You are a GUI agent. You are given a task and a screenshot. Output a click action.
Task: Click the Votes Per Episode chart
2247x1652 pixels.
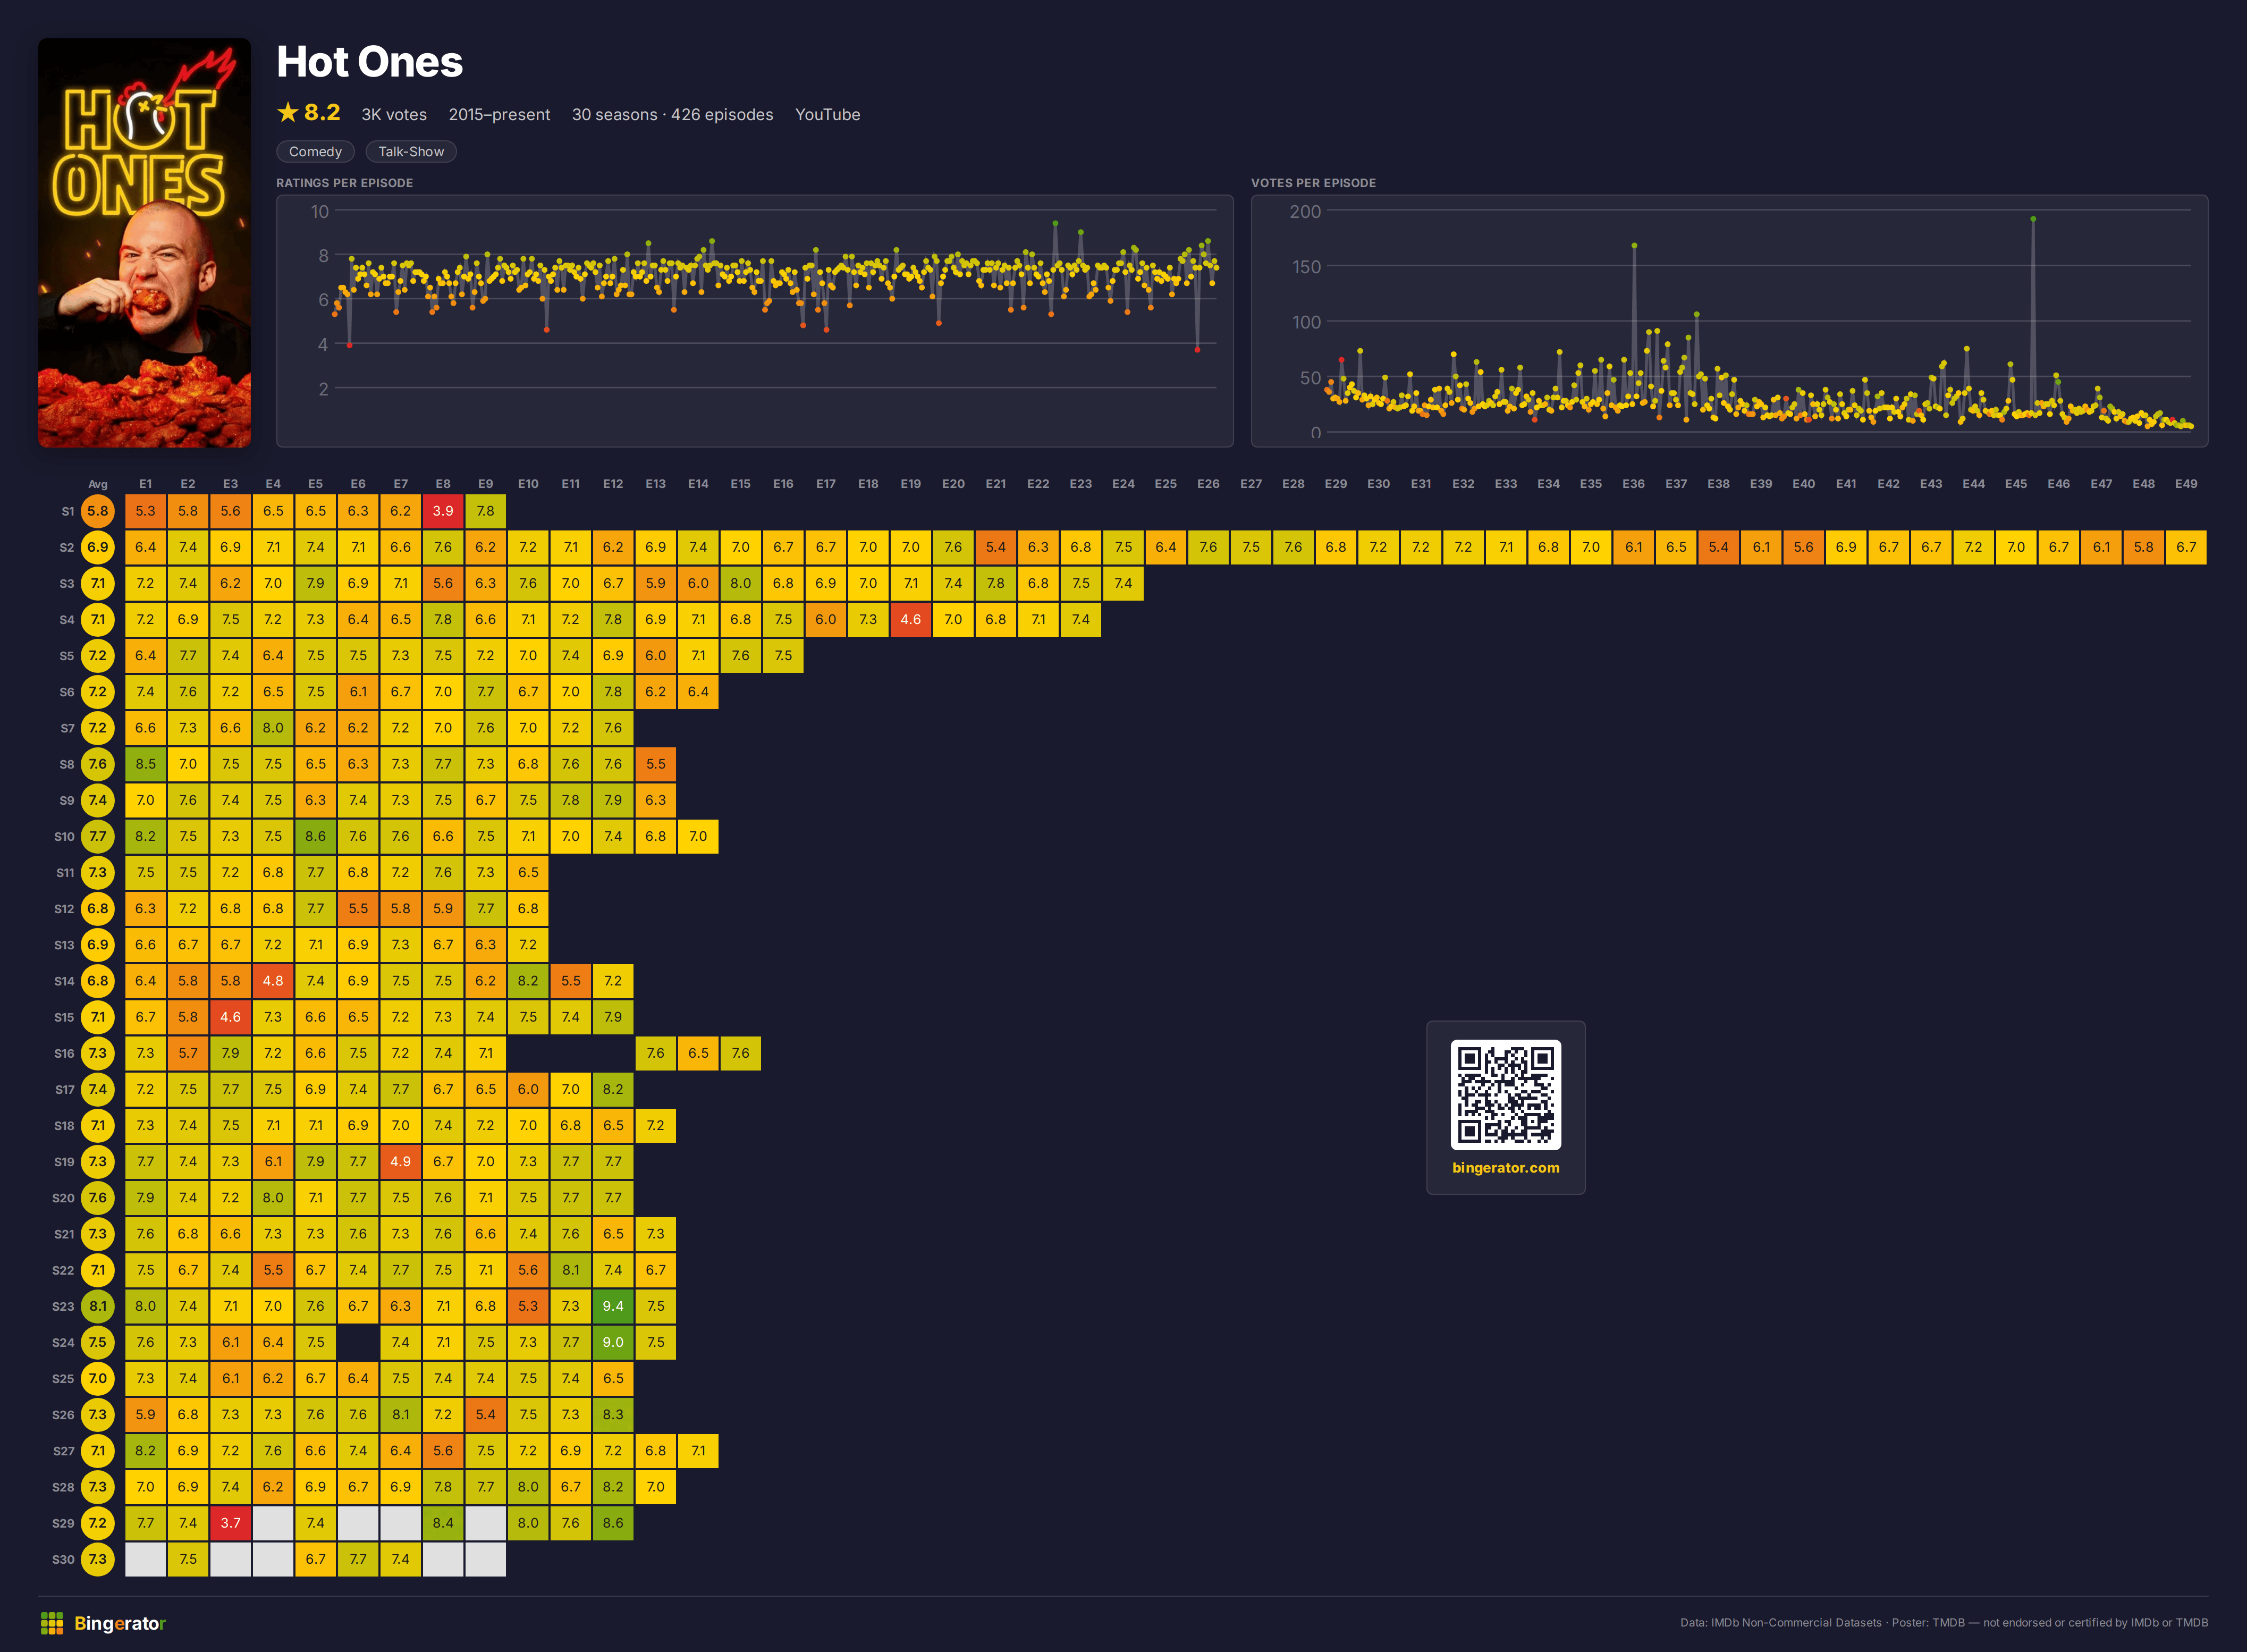1729,321
